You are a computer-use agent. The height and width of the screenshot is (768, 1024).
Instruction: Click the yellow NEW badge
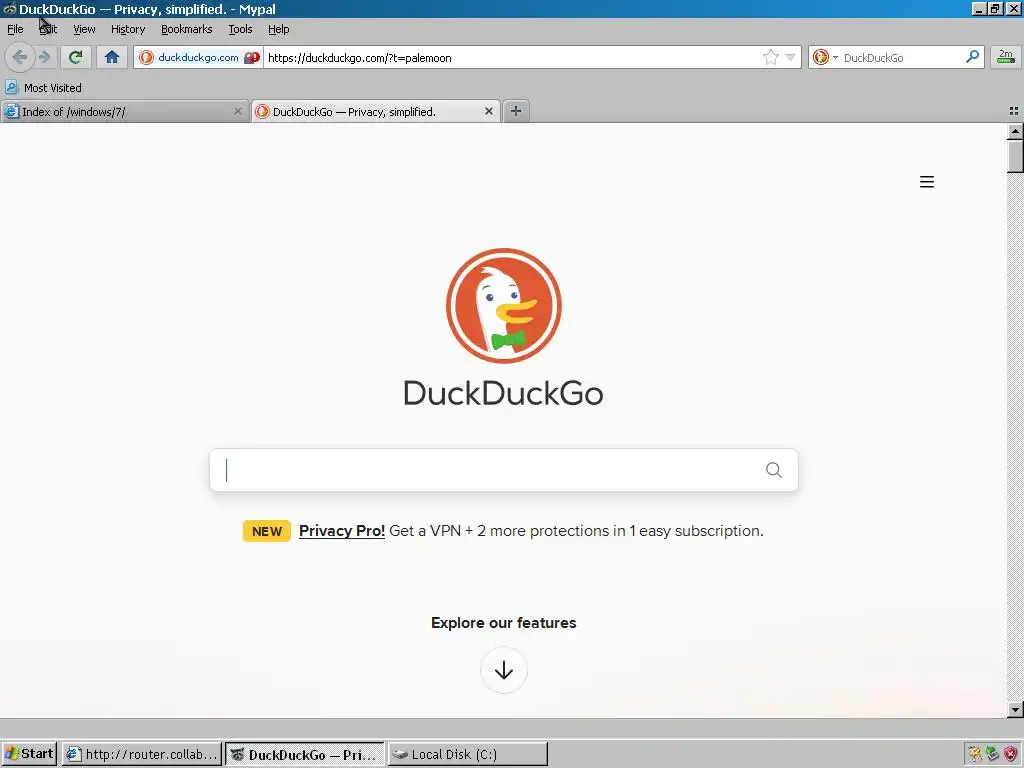point(266,532)
